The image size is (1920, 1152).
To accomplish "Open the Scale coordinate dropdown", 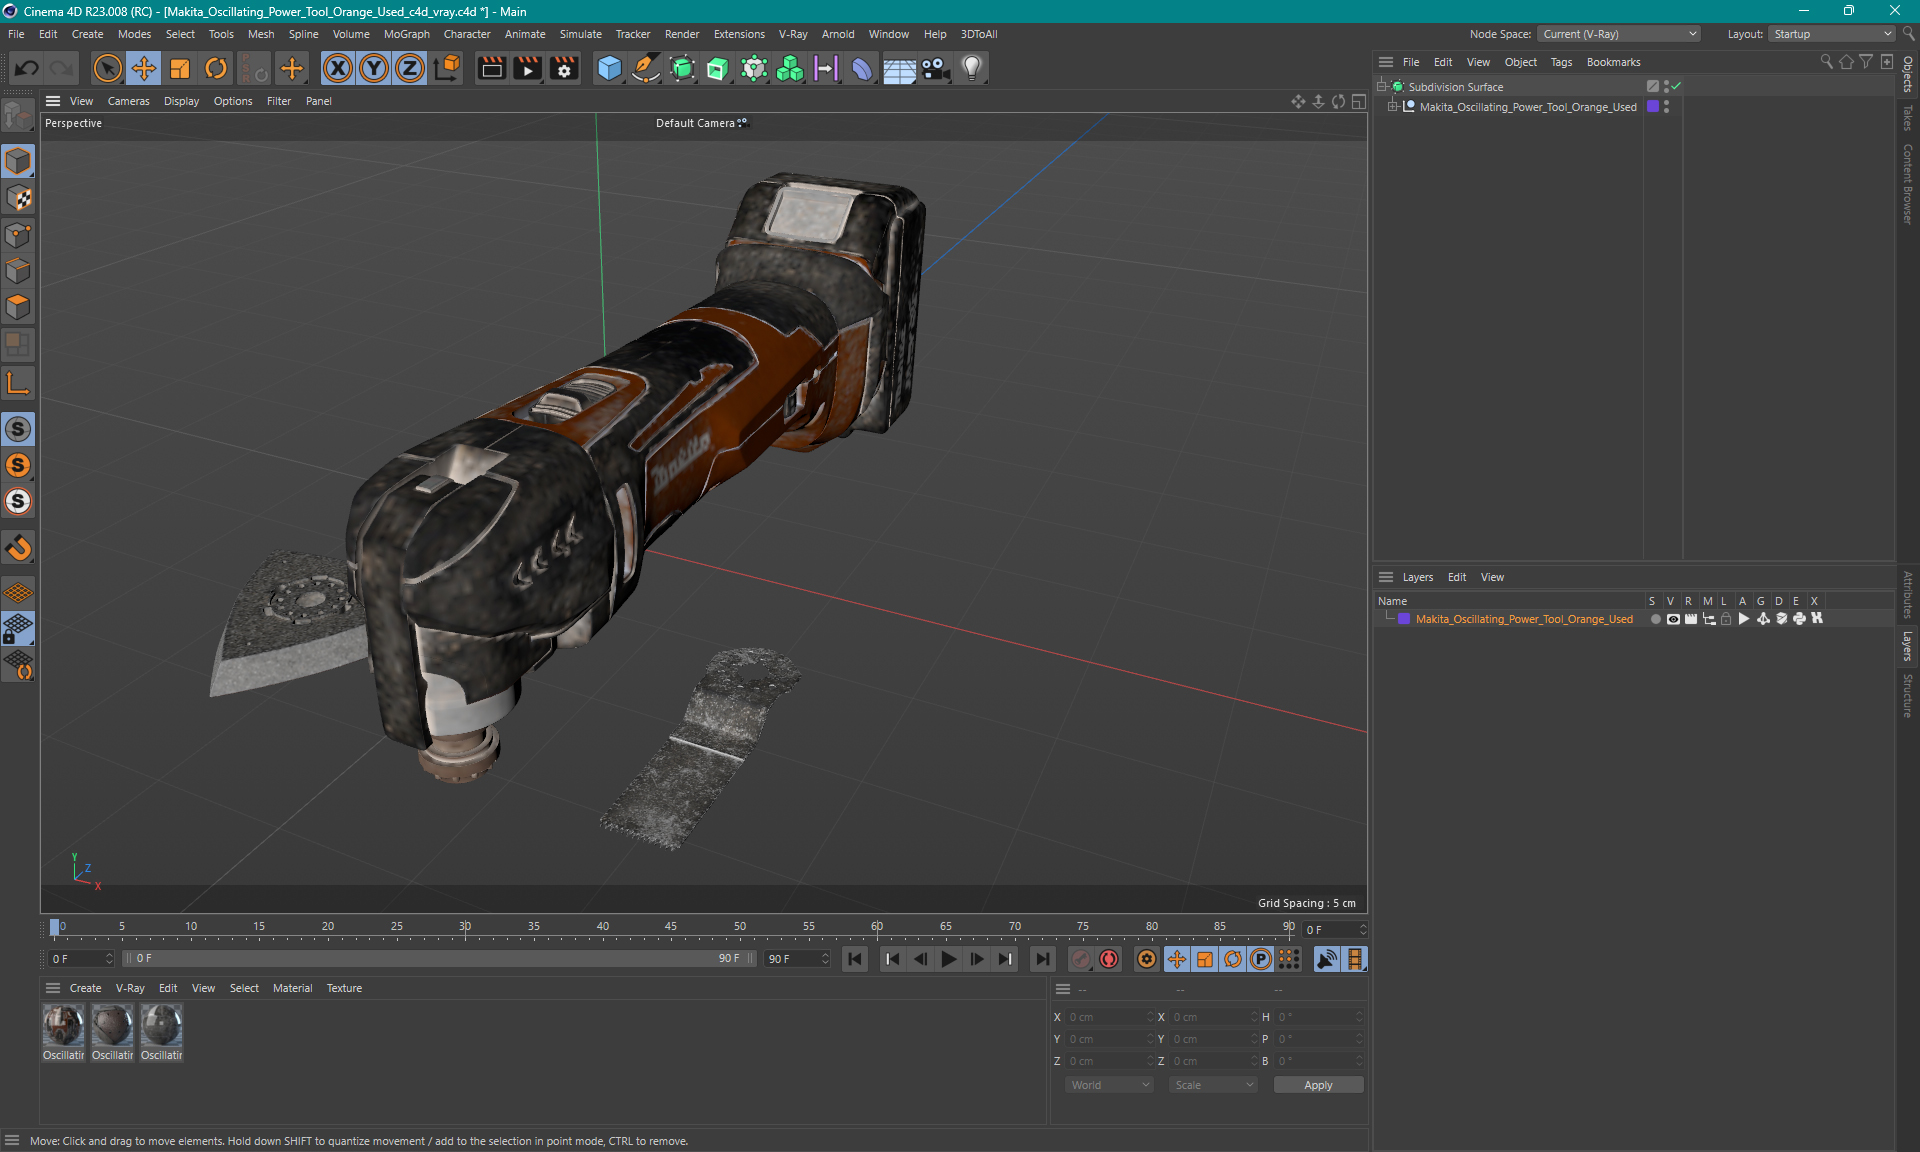I will [x=1213, y=1085].
